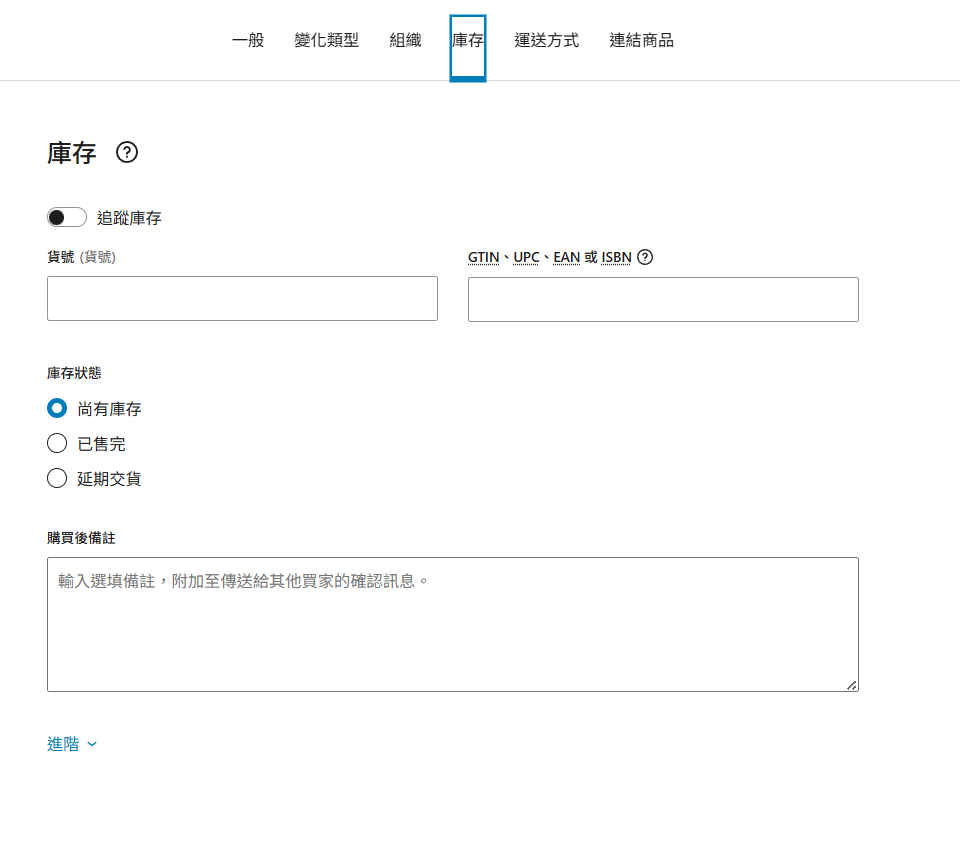Focus the 貨號 SKU input field
This screenshot has width=960, height=863.
242,299
